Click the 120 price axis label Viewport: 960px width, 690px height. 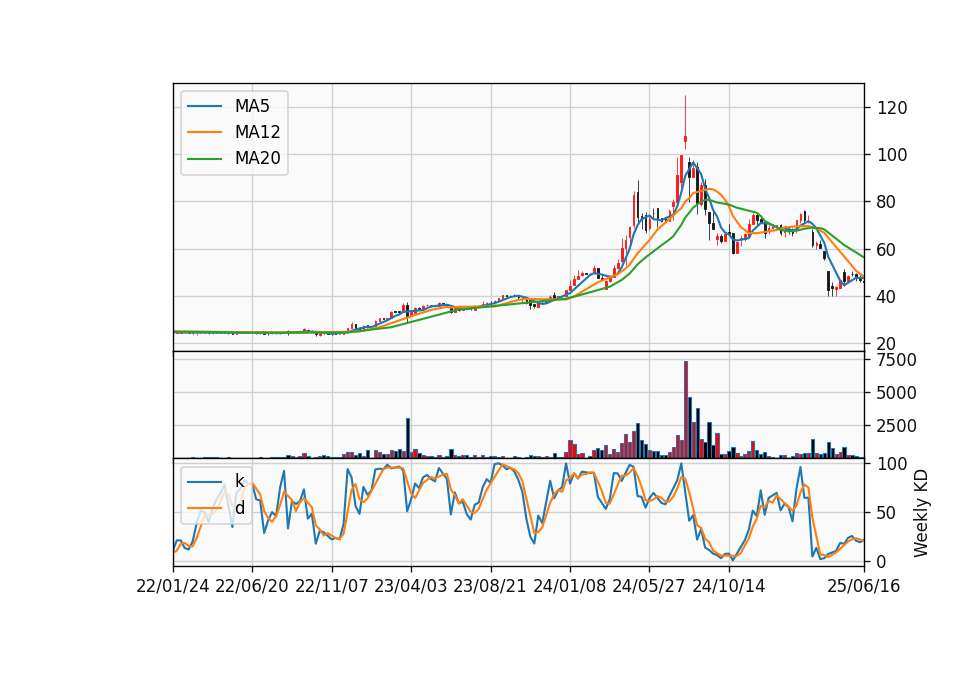click(x=892, y=108)
